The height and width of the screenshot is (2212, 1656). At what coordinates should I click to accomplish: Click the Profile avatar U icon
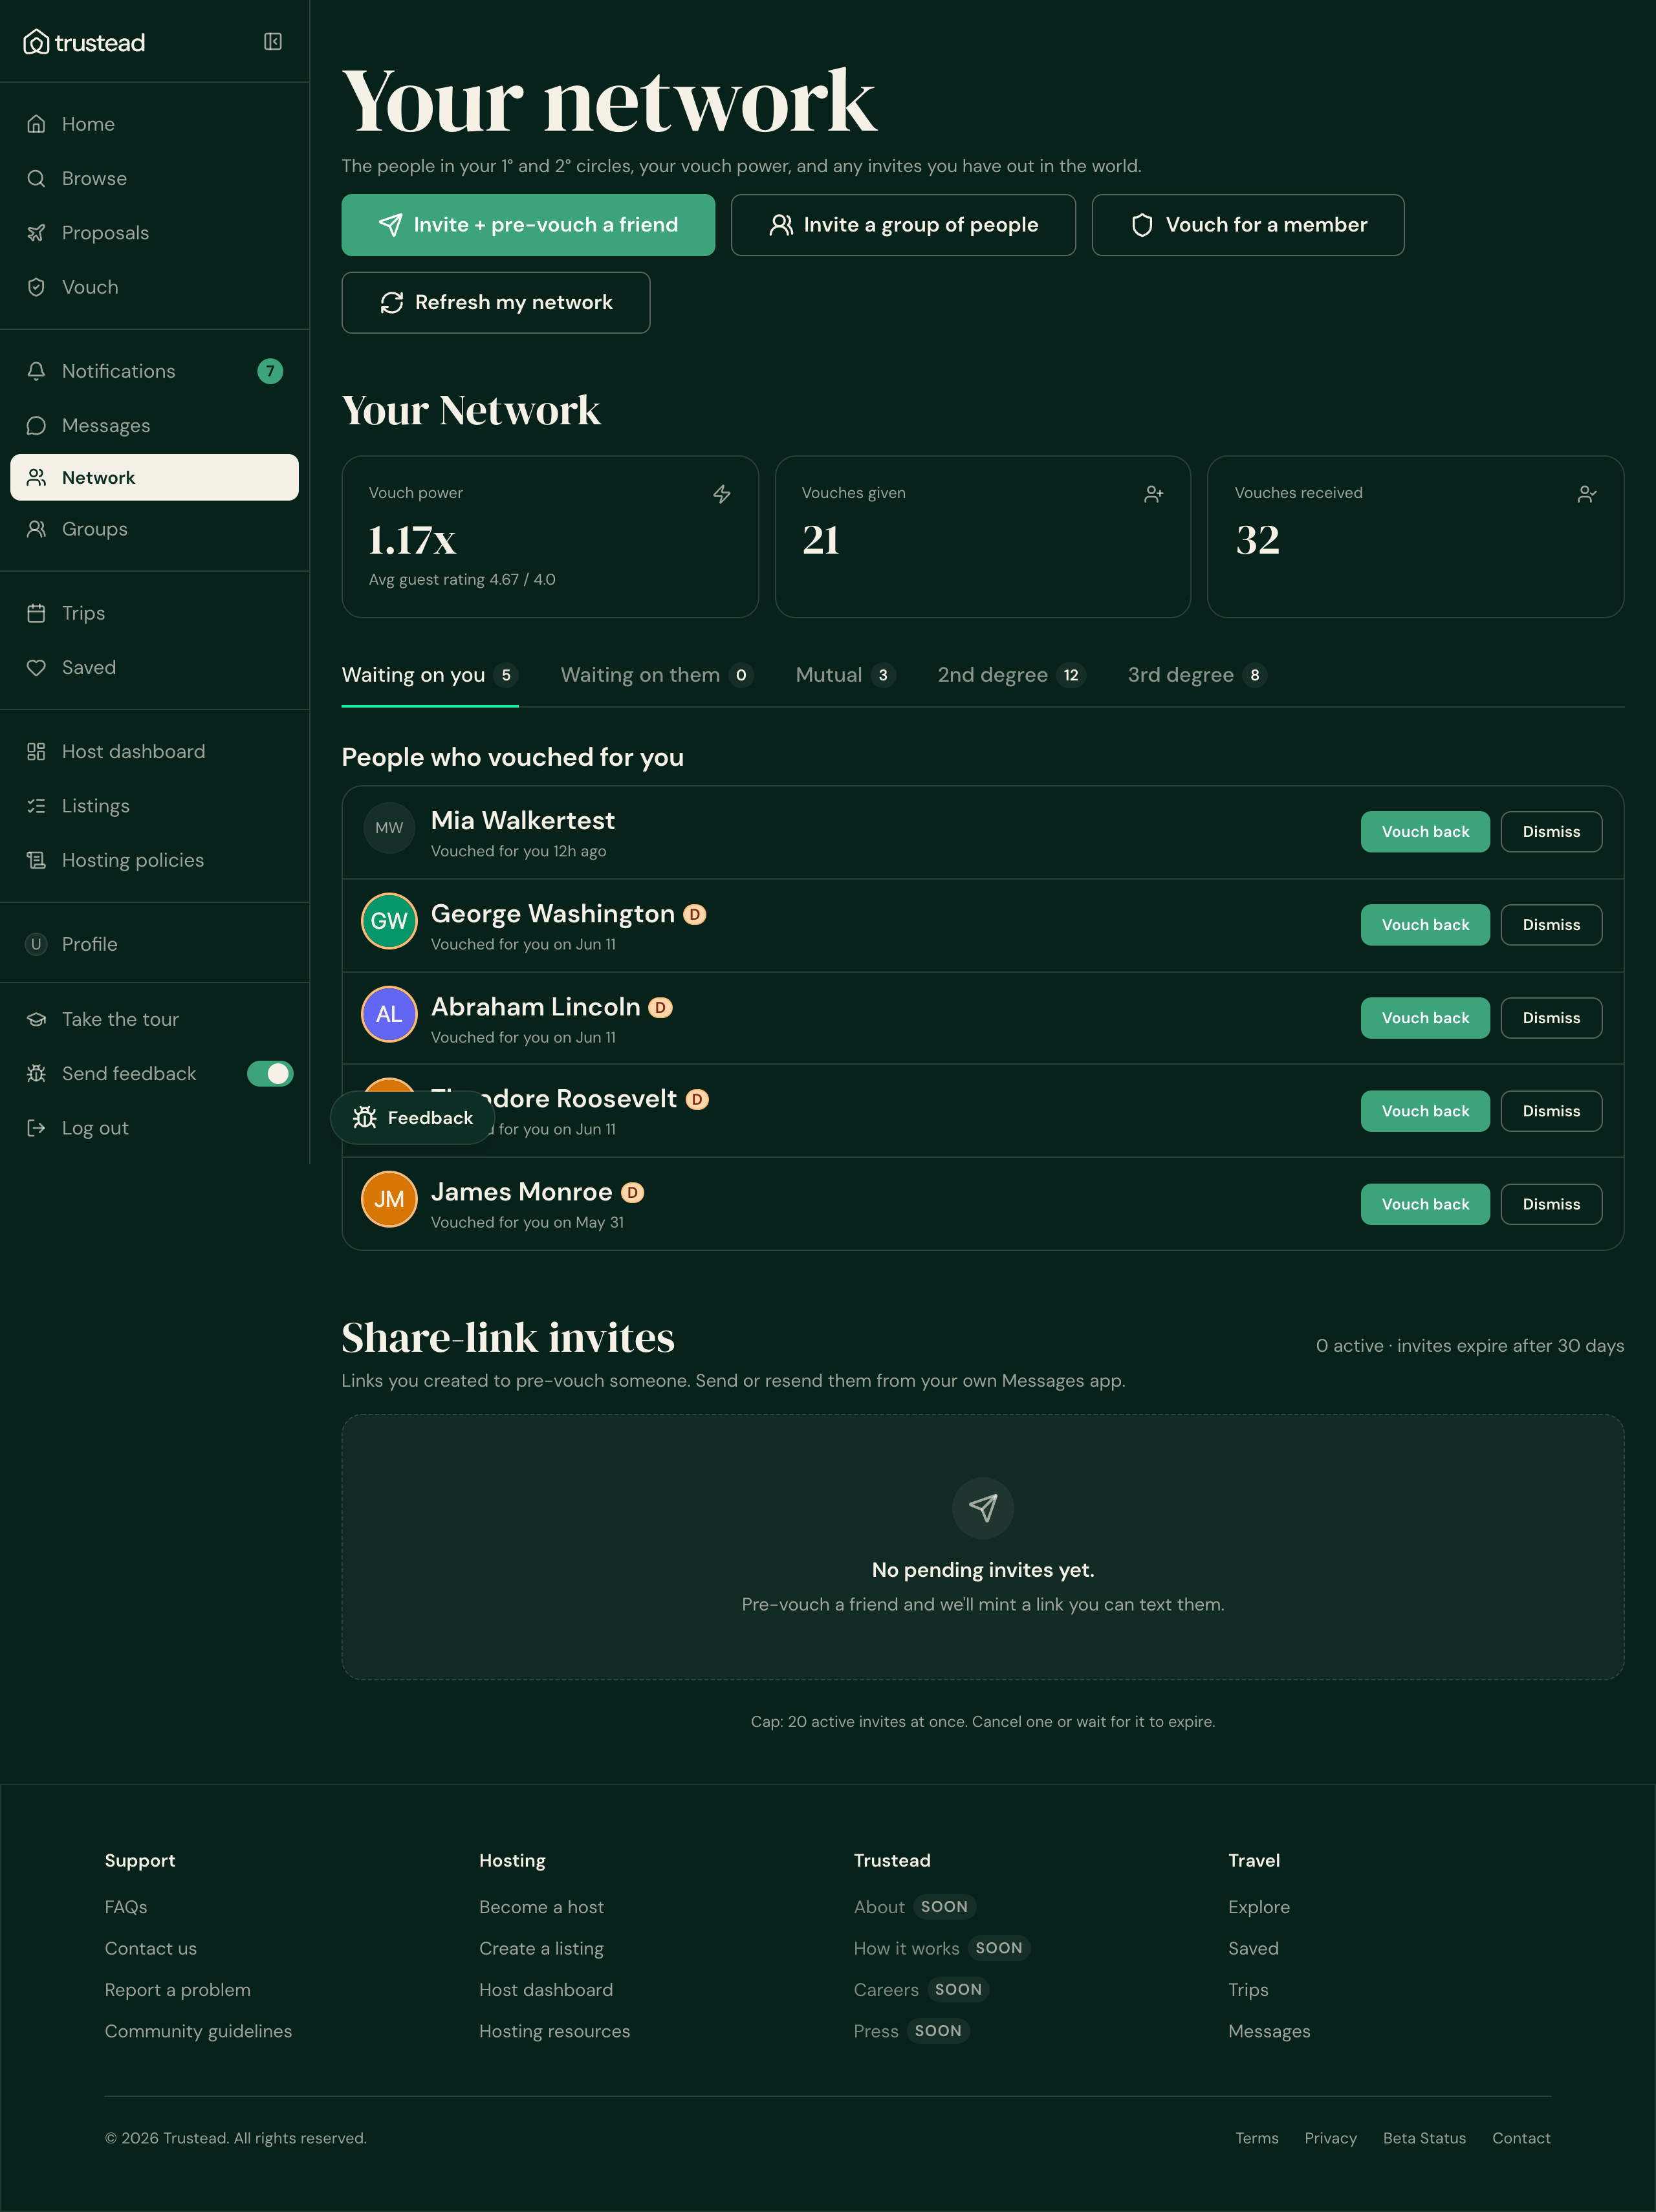tap(36, 944)
